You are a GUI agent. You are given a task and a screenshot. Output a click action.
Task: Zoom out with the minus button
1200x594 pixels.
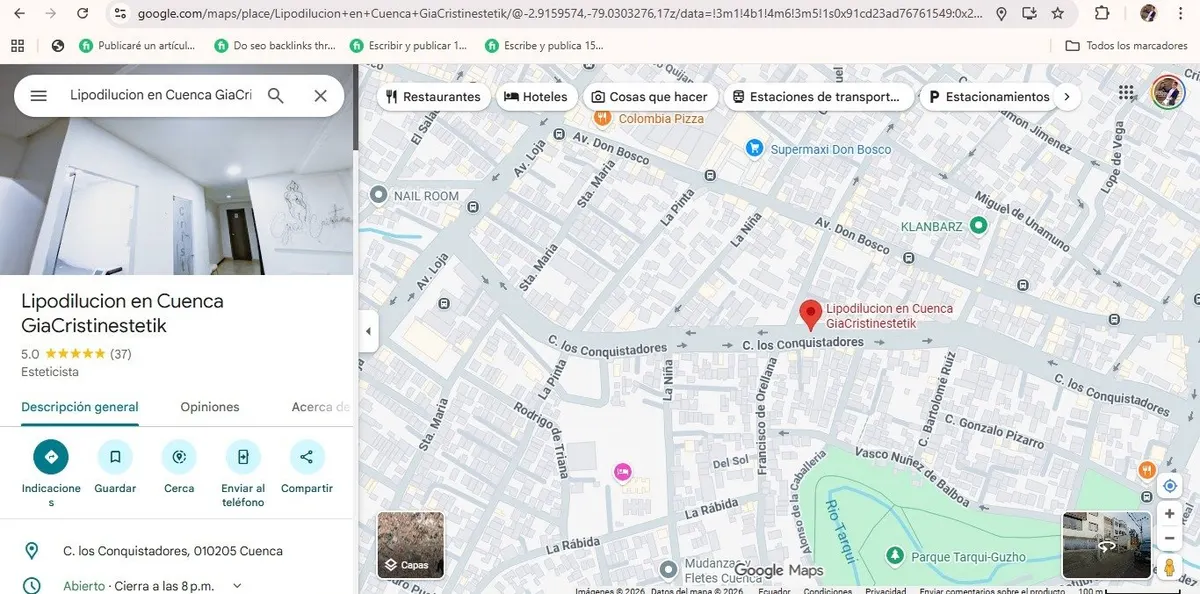tap(1169, 538)
